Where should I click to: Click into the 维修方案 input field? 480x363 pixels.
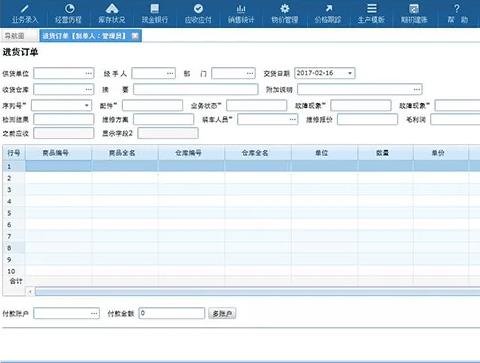click(x=164, y=119)
